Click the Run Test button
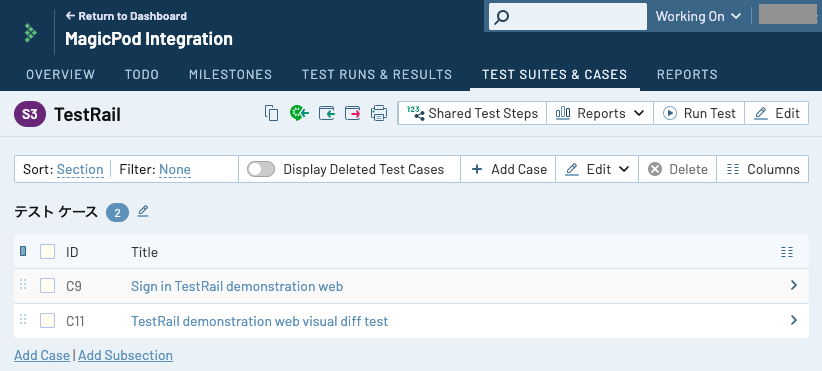Viewport: 822px width, 371px height. [699, 113]
